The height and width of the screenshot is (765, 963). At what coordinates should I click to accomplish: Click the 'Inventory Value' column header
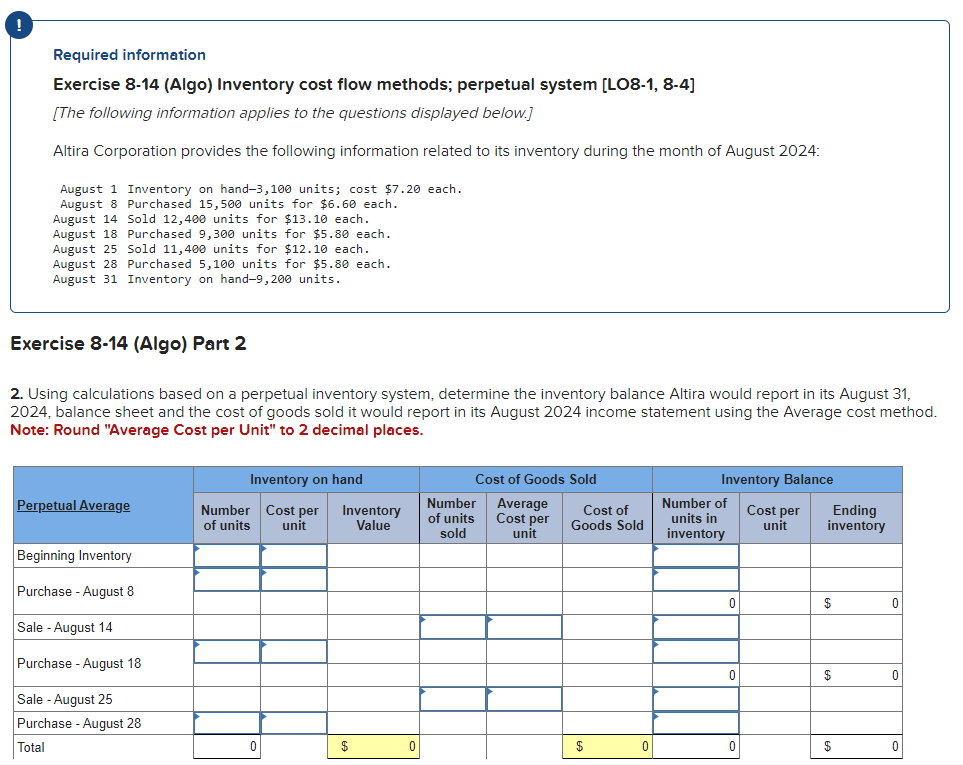(373, 518)
